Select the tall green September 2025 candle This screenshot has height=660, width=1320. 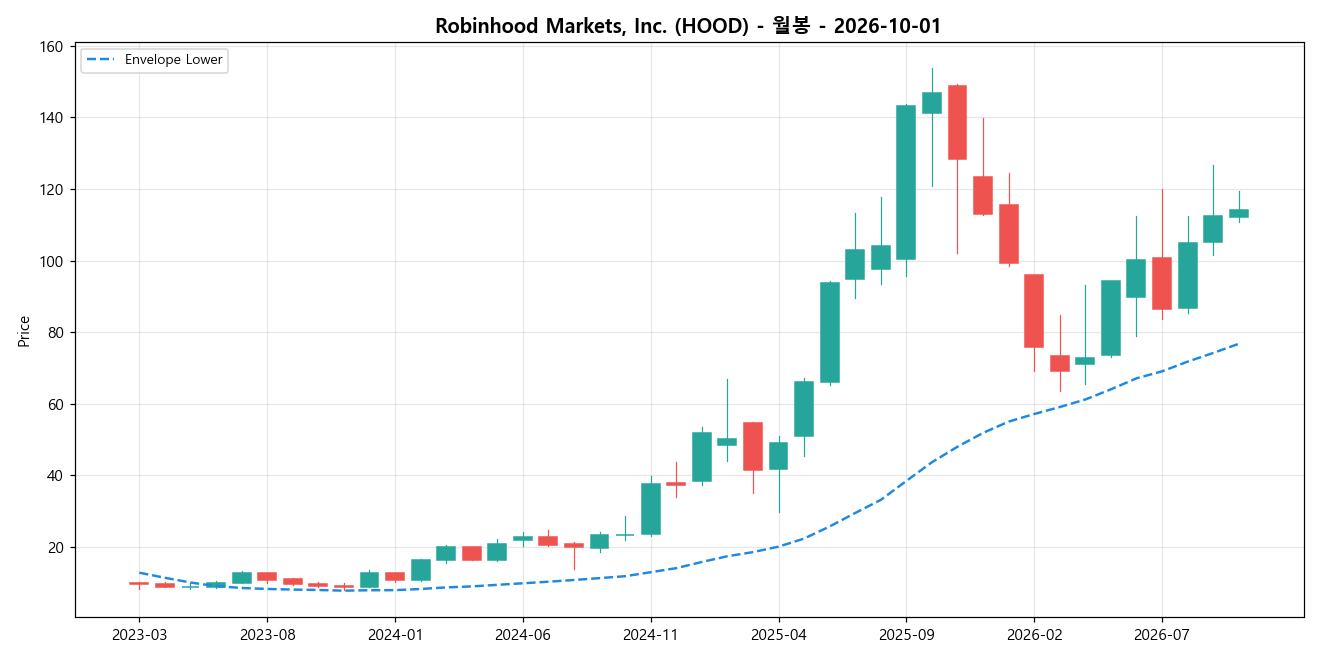tap(906, 182)
